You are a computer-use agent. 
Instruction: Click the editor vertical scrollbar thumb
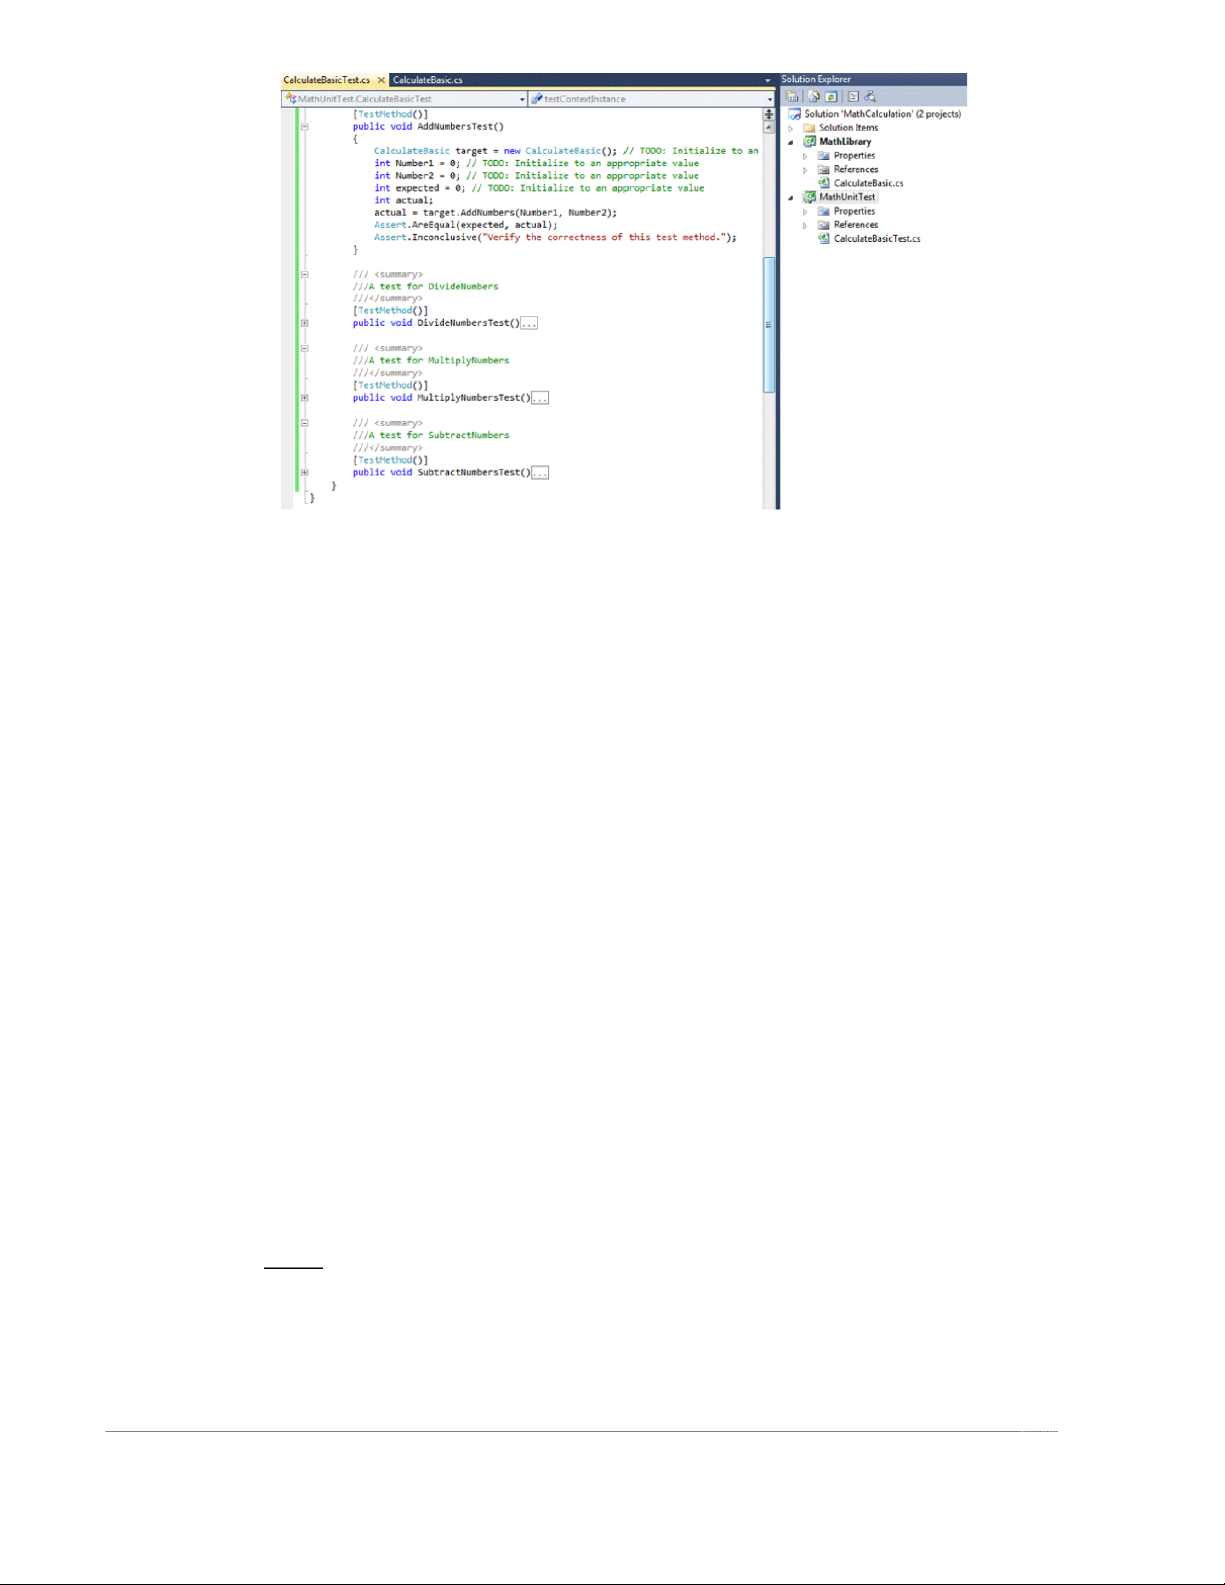point(769,325)
